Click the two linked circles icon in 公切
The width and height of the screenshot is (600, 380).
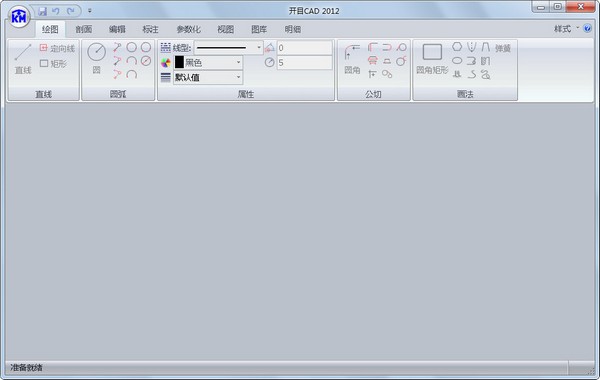(x=387, y=74)
